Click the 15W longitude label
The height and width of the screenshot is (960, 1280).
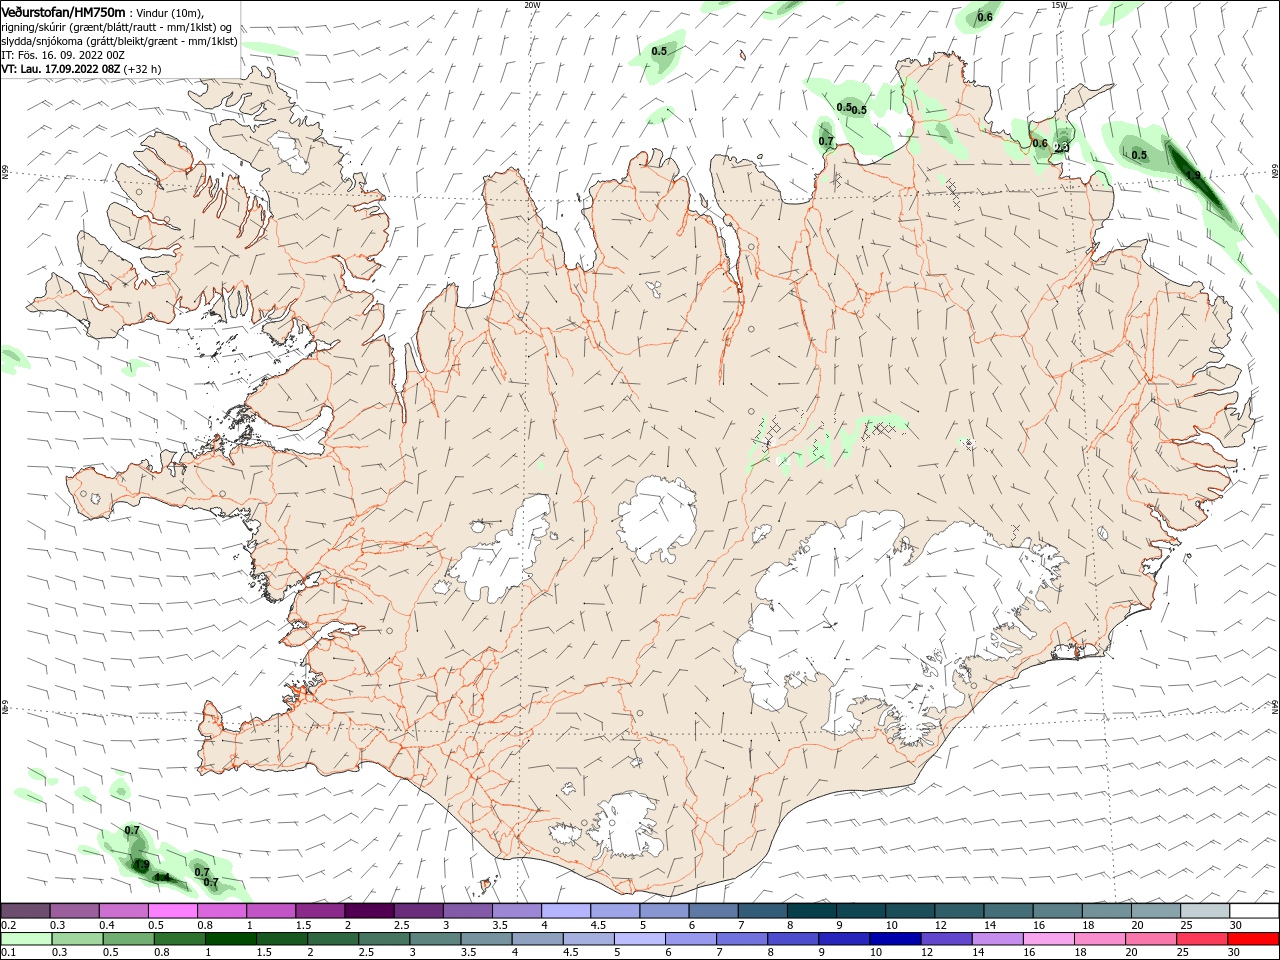(x=1059, y=5)
